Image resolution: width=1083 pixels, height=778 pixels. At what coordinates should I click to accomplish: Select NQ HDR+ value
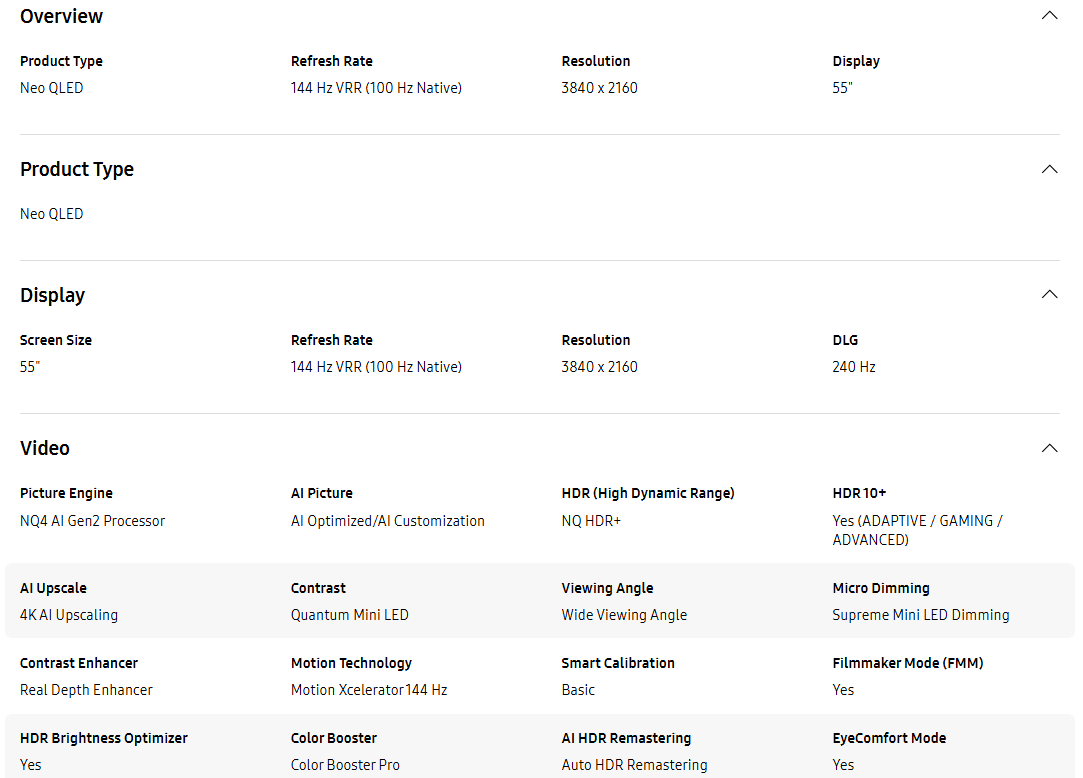click(x=591, y=521)
